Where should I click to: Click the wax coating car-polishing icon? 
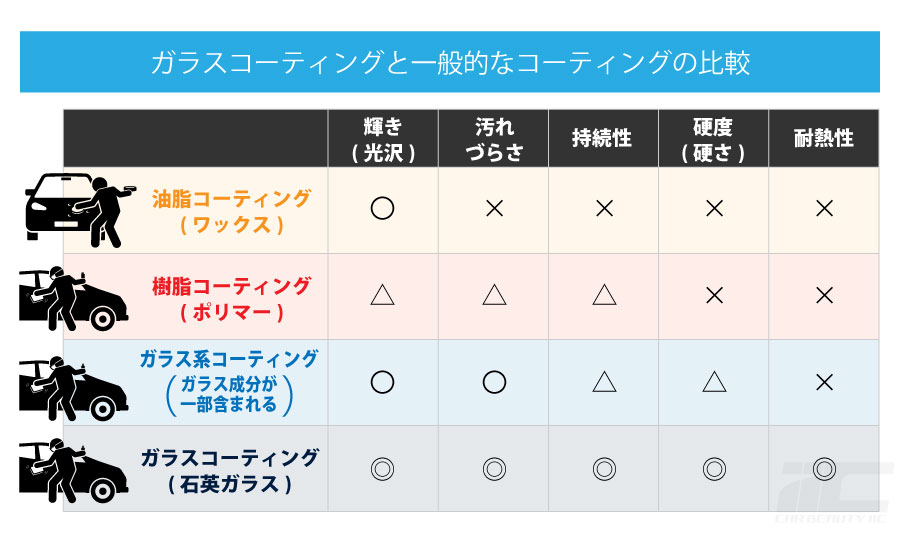[x=80, y=210]
